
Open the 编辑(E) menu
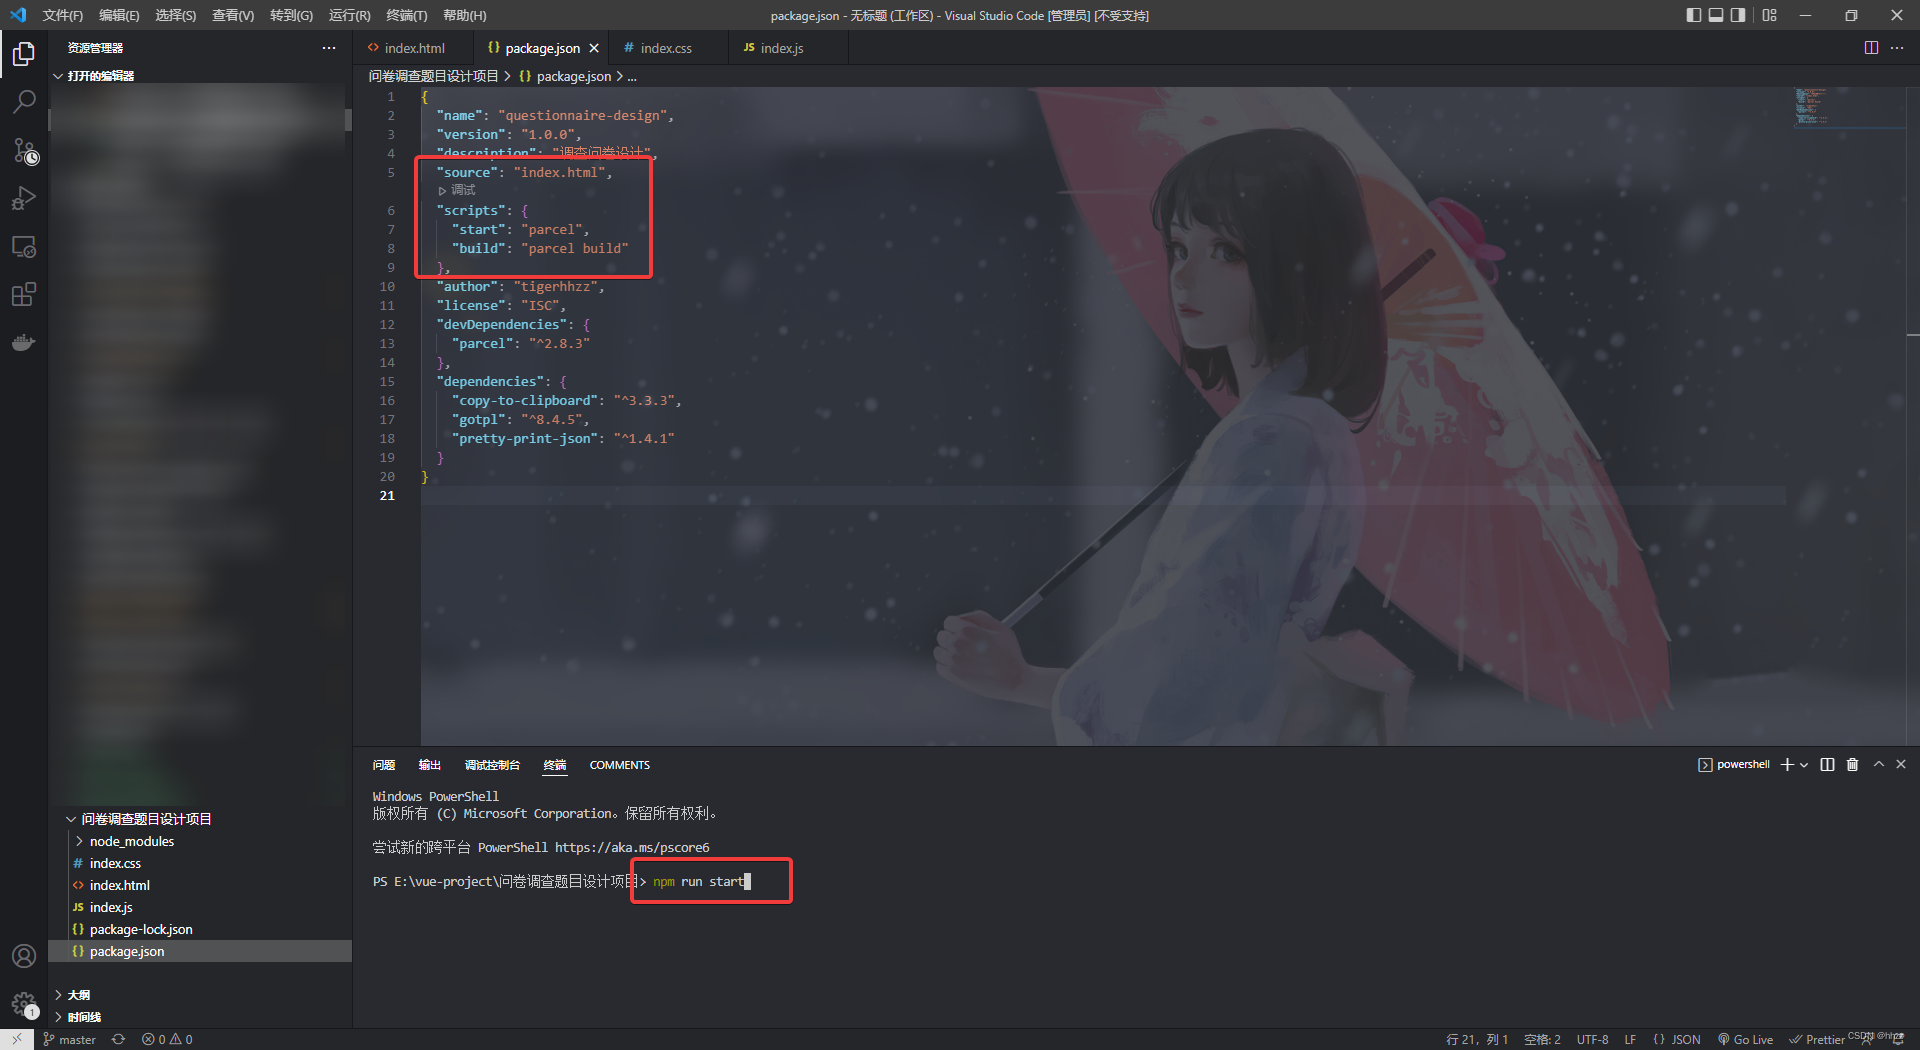pyautogui.click(x=119, y=15)
